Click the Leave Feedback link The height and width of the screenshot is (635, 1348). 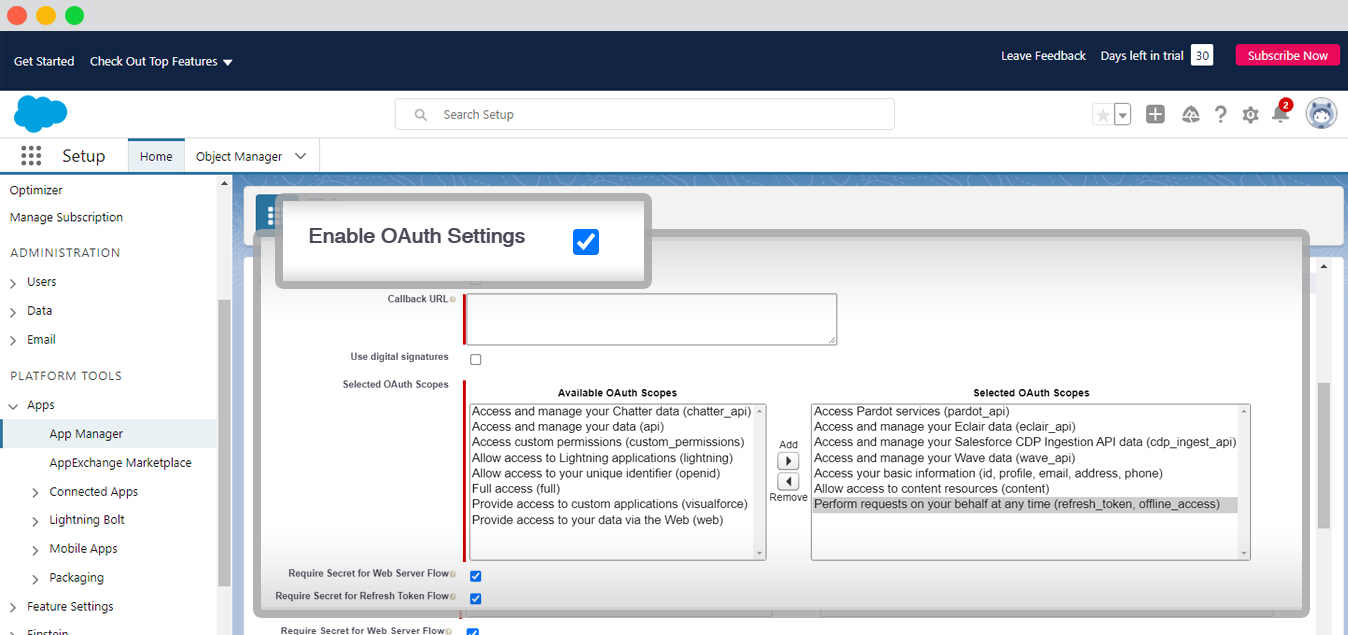coord(1043,56)
